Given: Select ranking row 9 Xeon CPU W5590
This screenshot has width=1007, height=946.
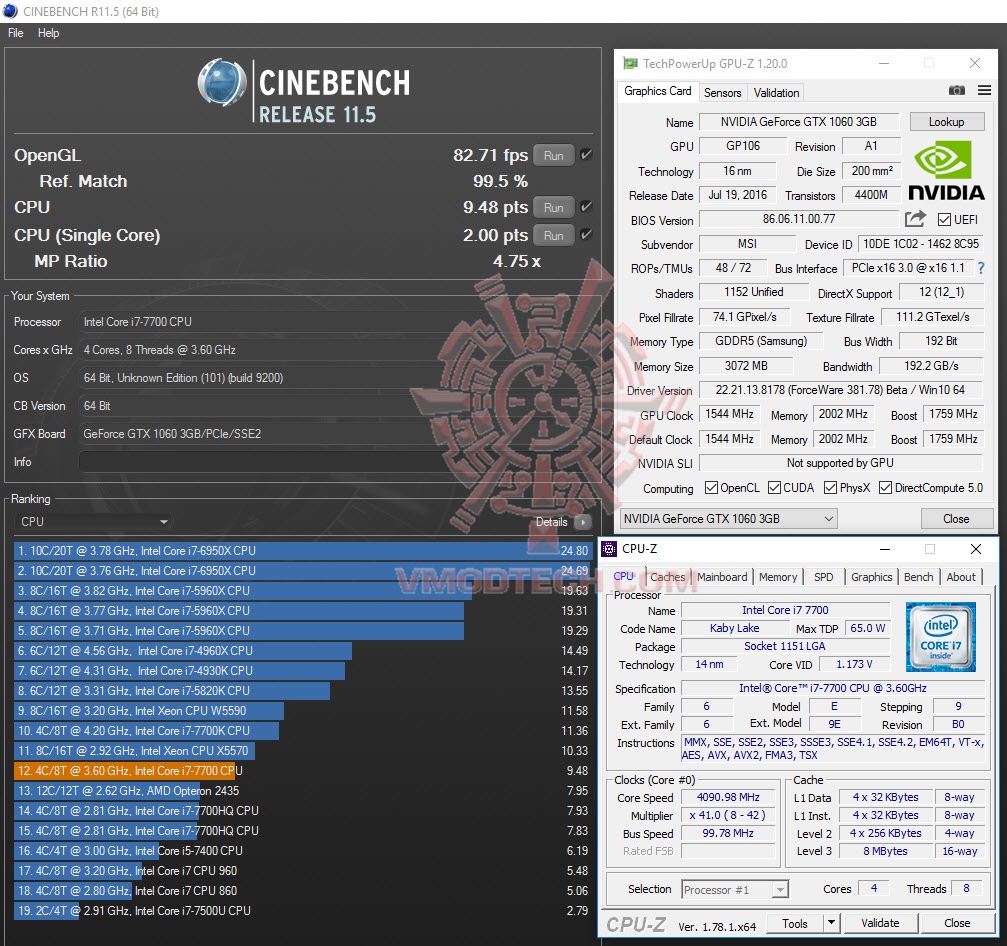Looking at the screenshot, I should (301, 711).
